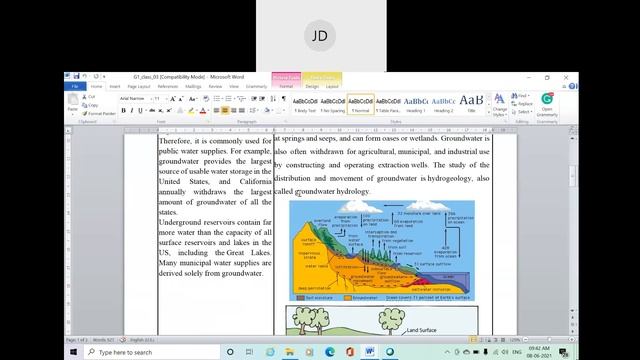Screen dimensions: 640x360
Task: Adjust the zoom slider in status bar
Action: [549, 340]
